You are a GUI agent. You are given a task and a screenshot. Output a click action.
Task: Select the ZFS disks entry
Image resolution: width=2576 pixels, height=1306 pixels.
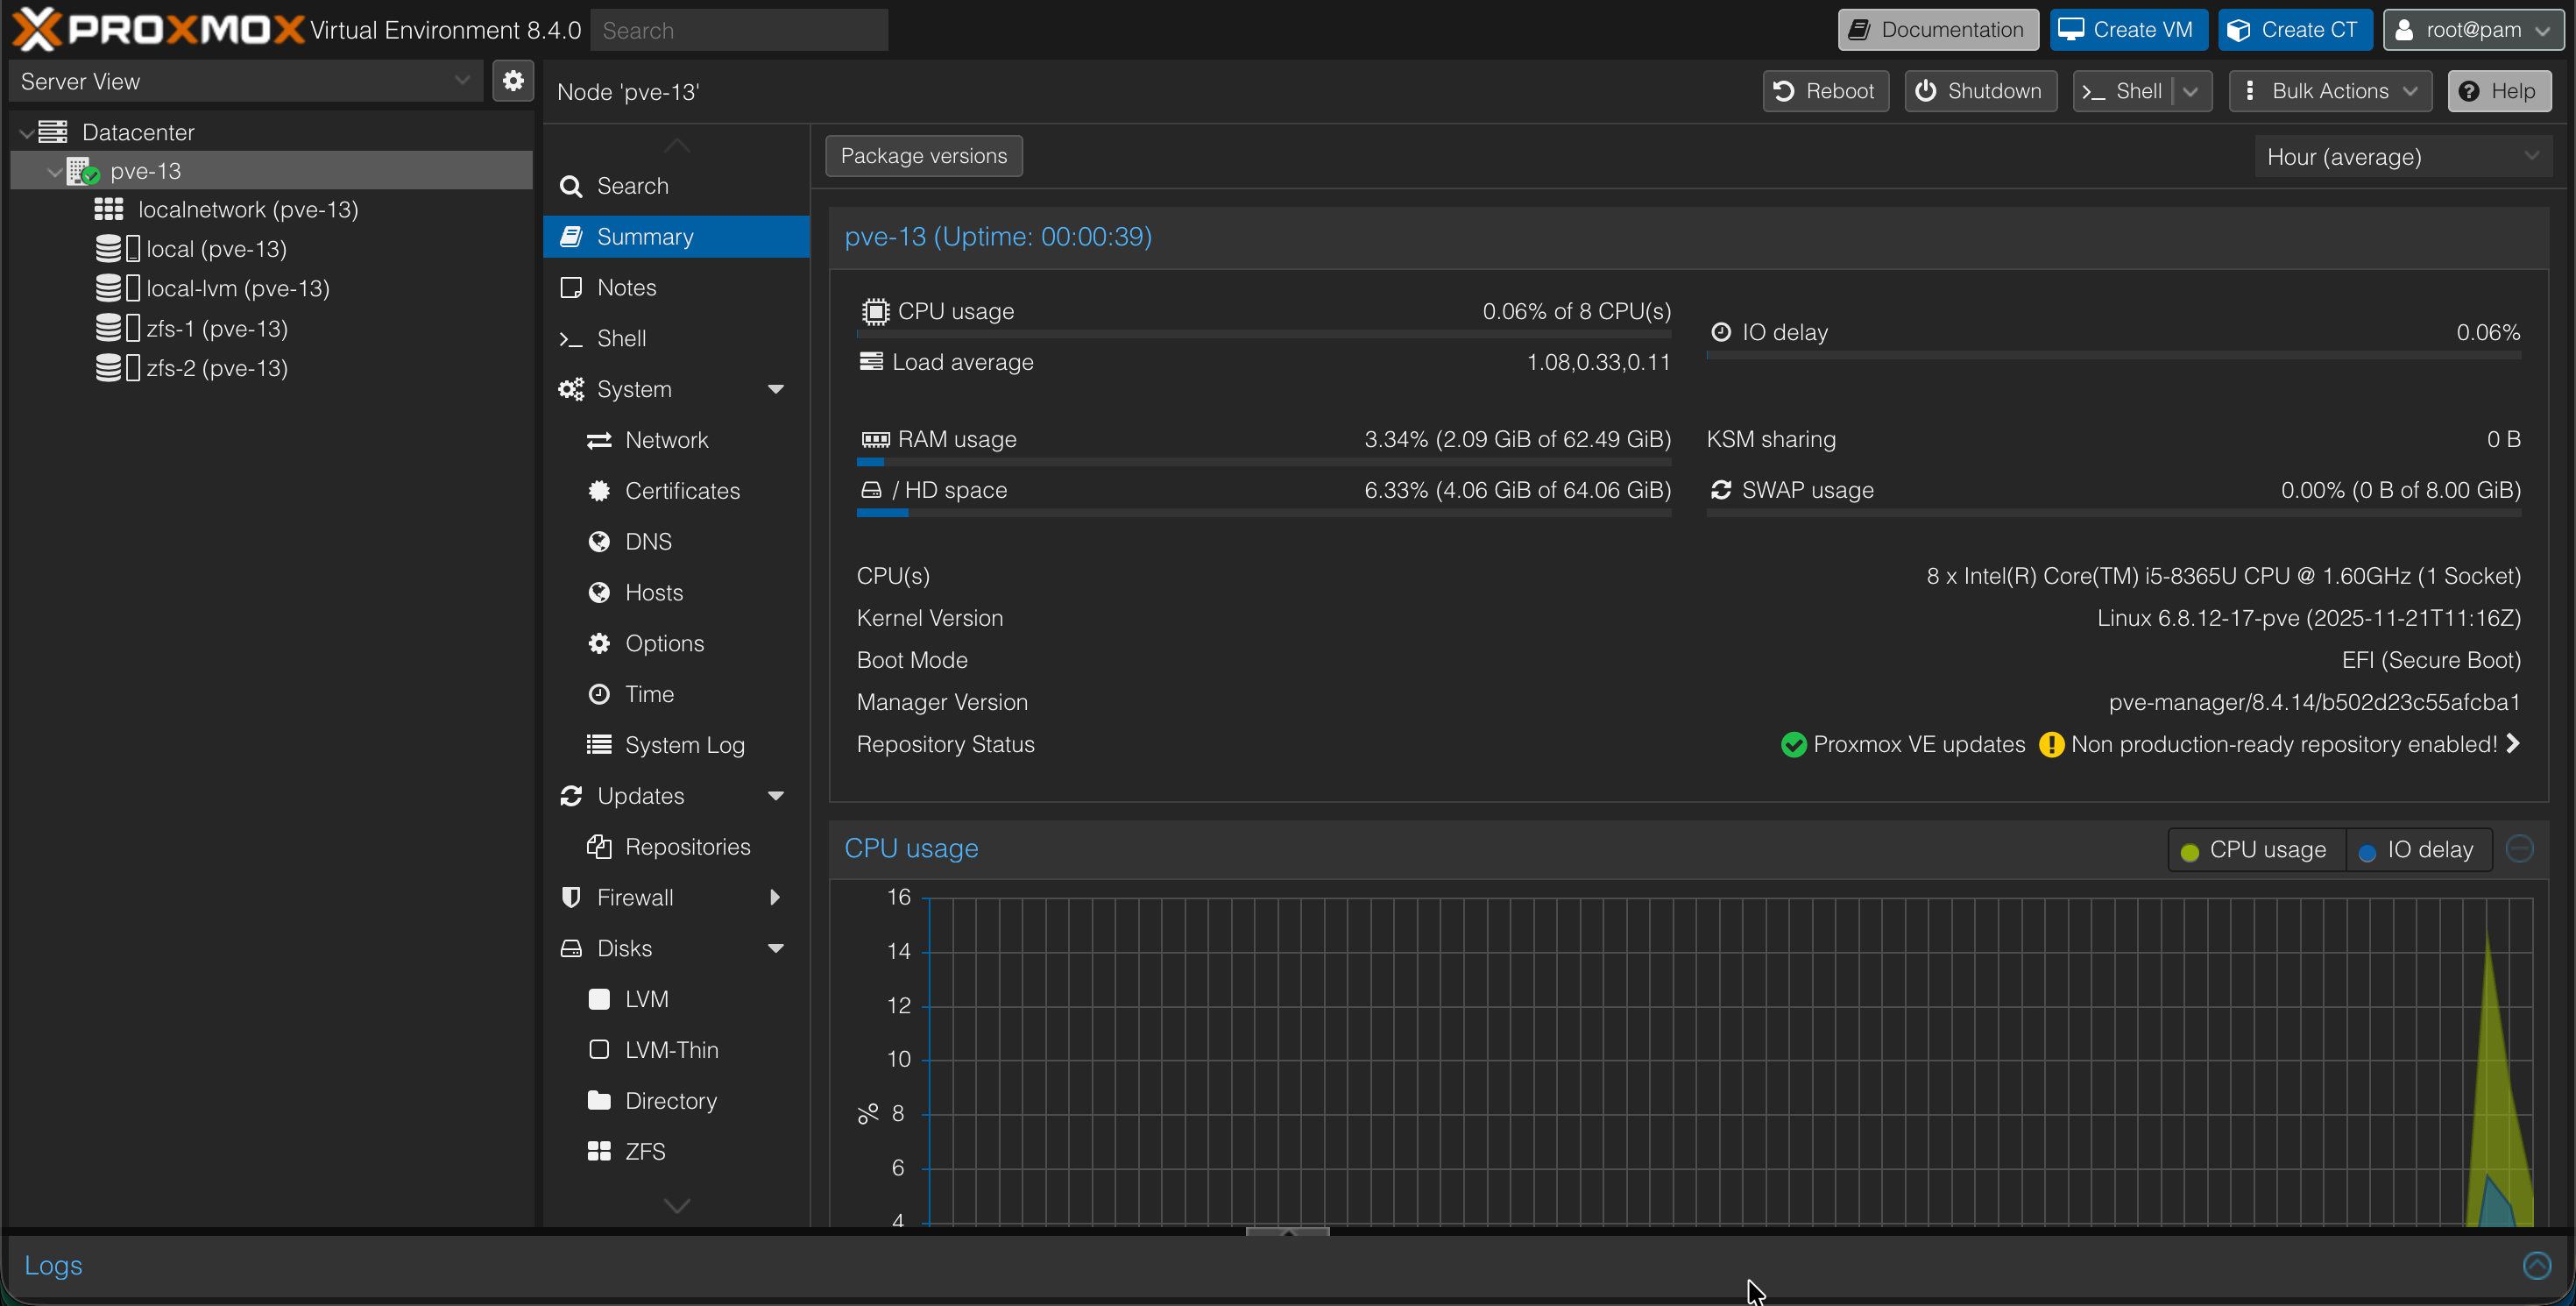pyautogui.click(x=644, y=1151)
